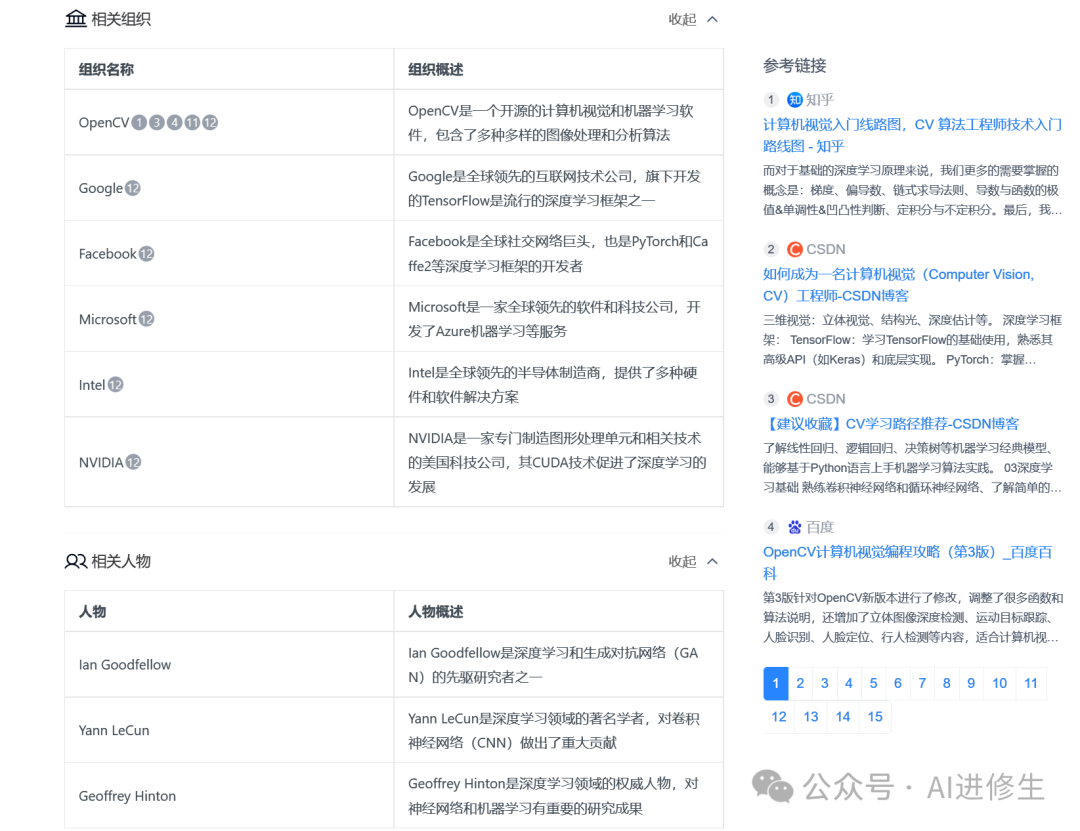Click the Microsoft organization name
1080x831 pixels.
[x=107, y=319]
